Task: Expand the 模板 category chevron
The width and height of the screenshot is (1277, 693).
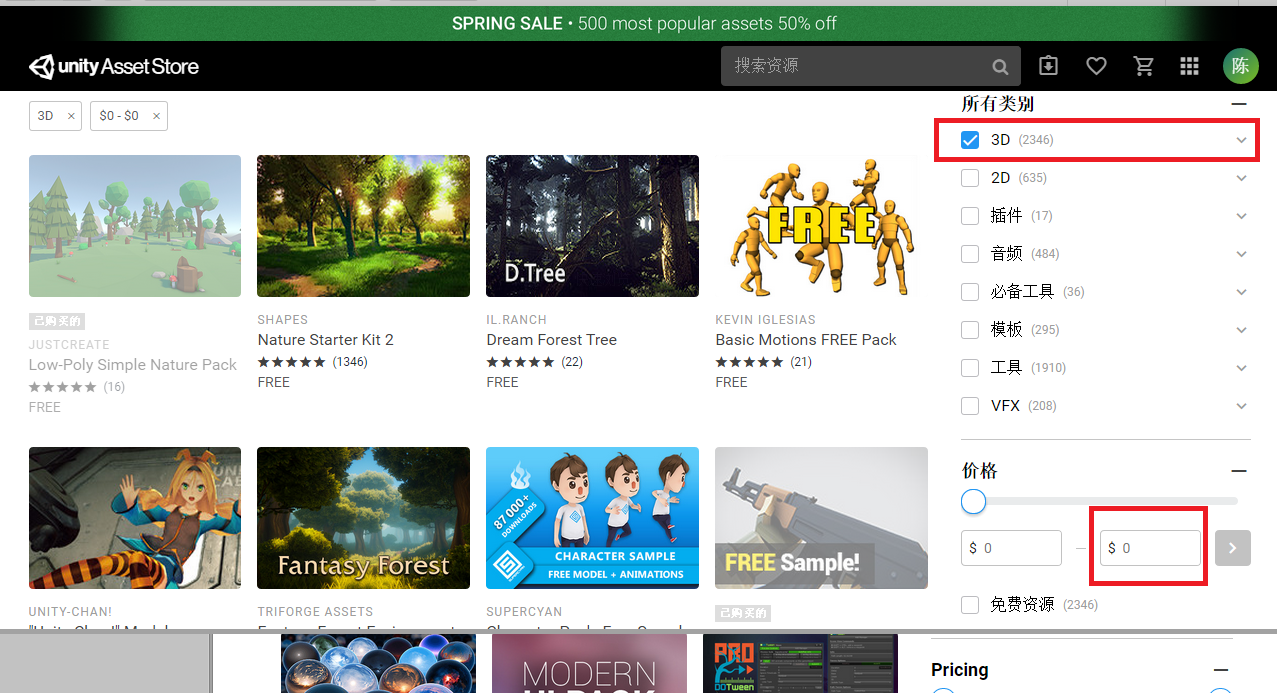Action: coord(1241,330)
